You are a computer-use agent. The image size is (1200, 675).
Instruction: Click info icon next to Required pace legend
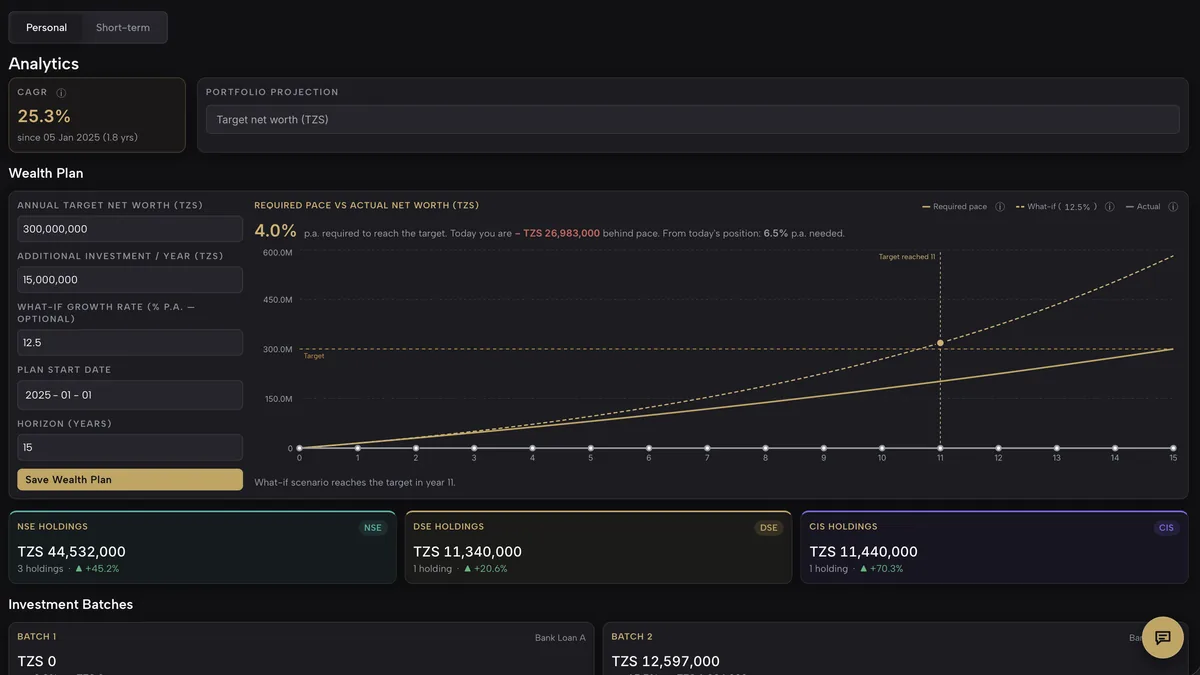(x=1000, y=207)
